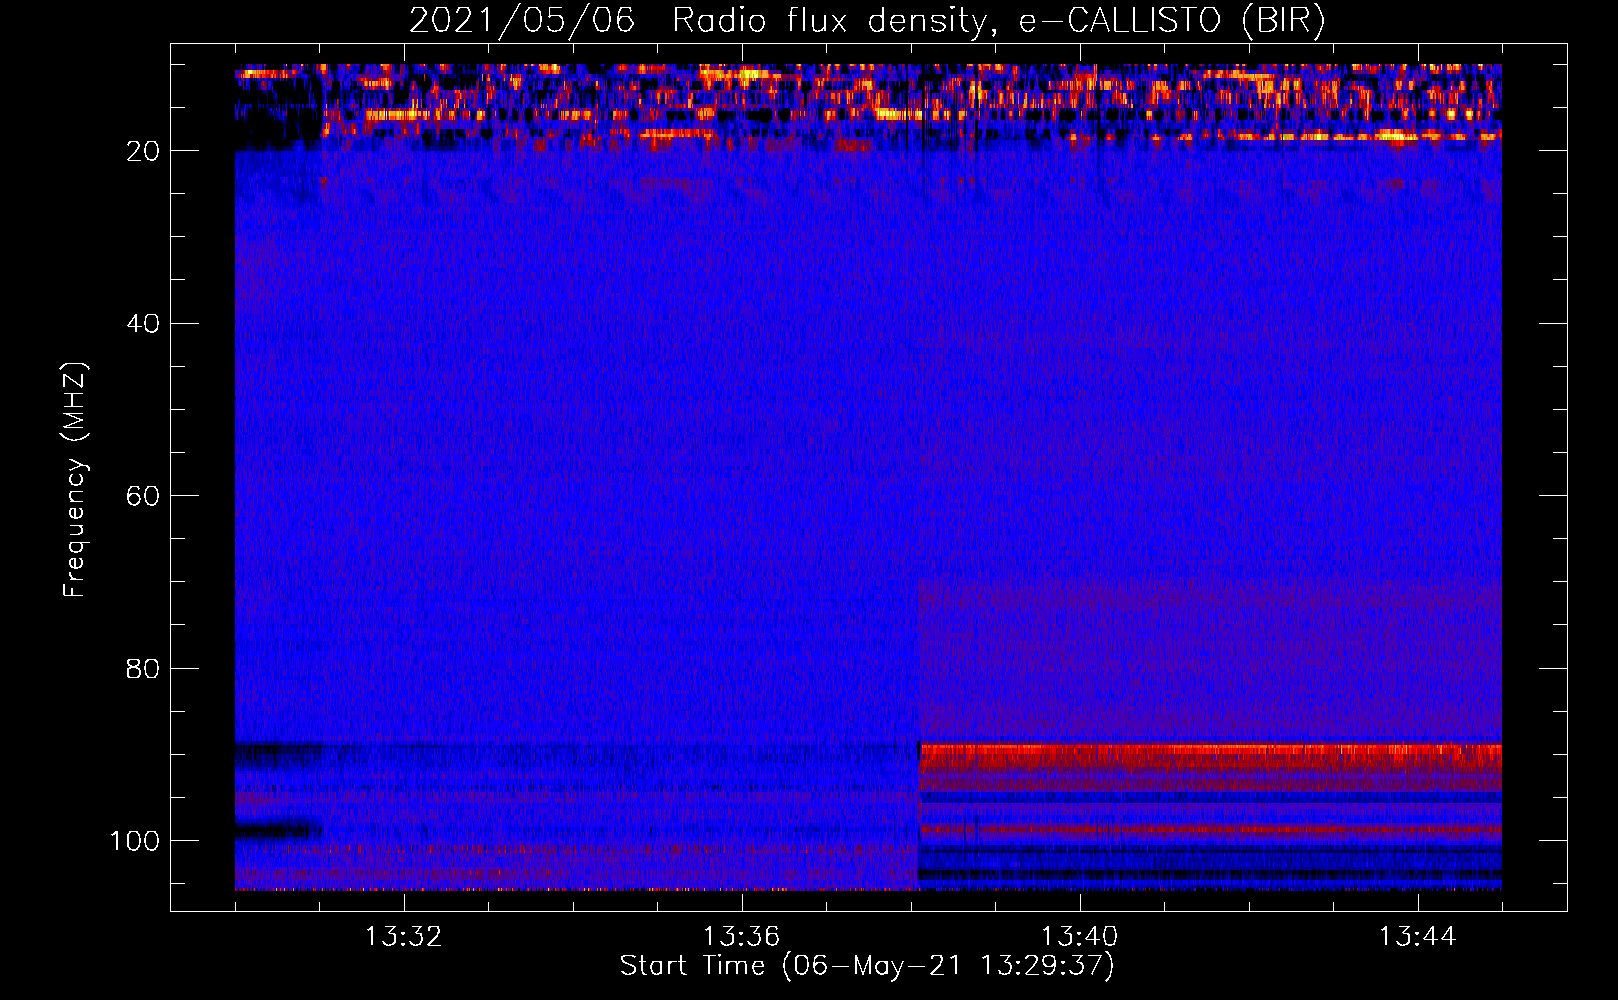Image resolution: width=1618 pixels, height=1000 pixels.
Task: Click the 13:32 time tick label
Action: click(404, 937)
